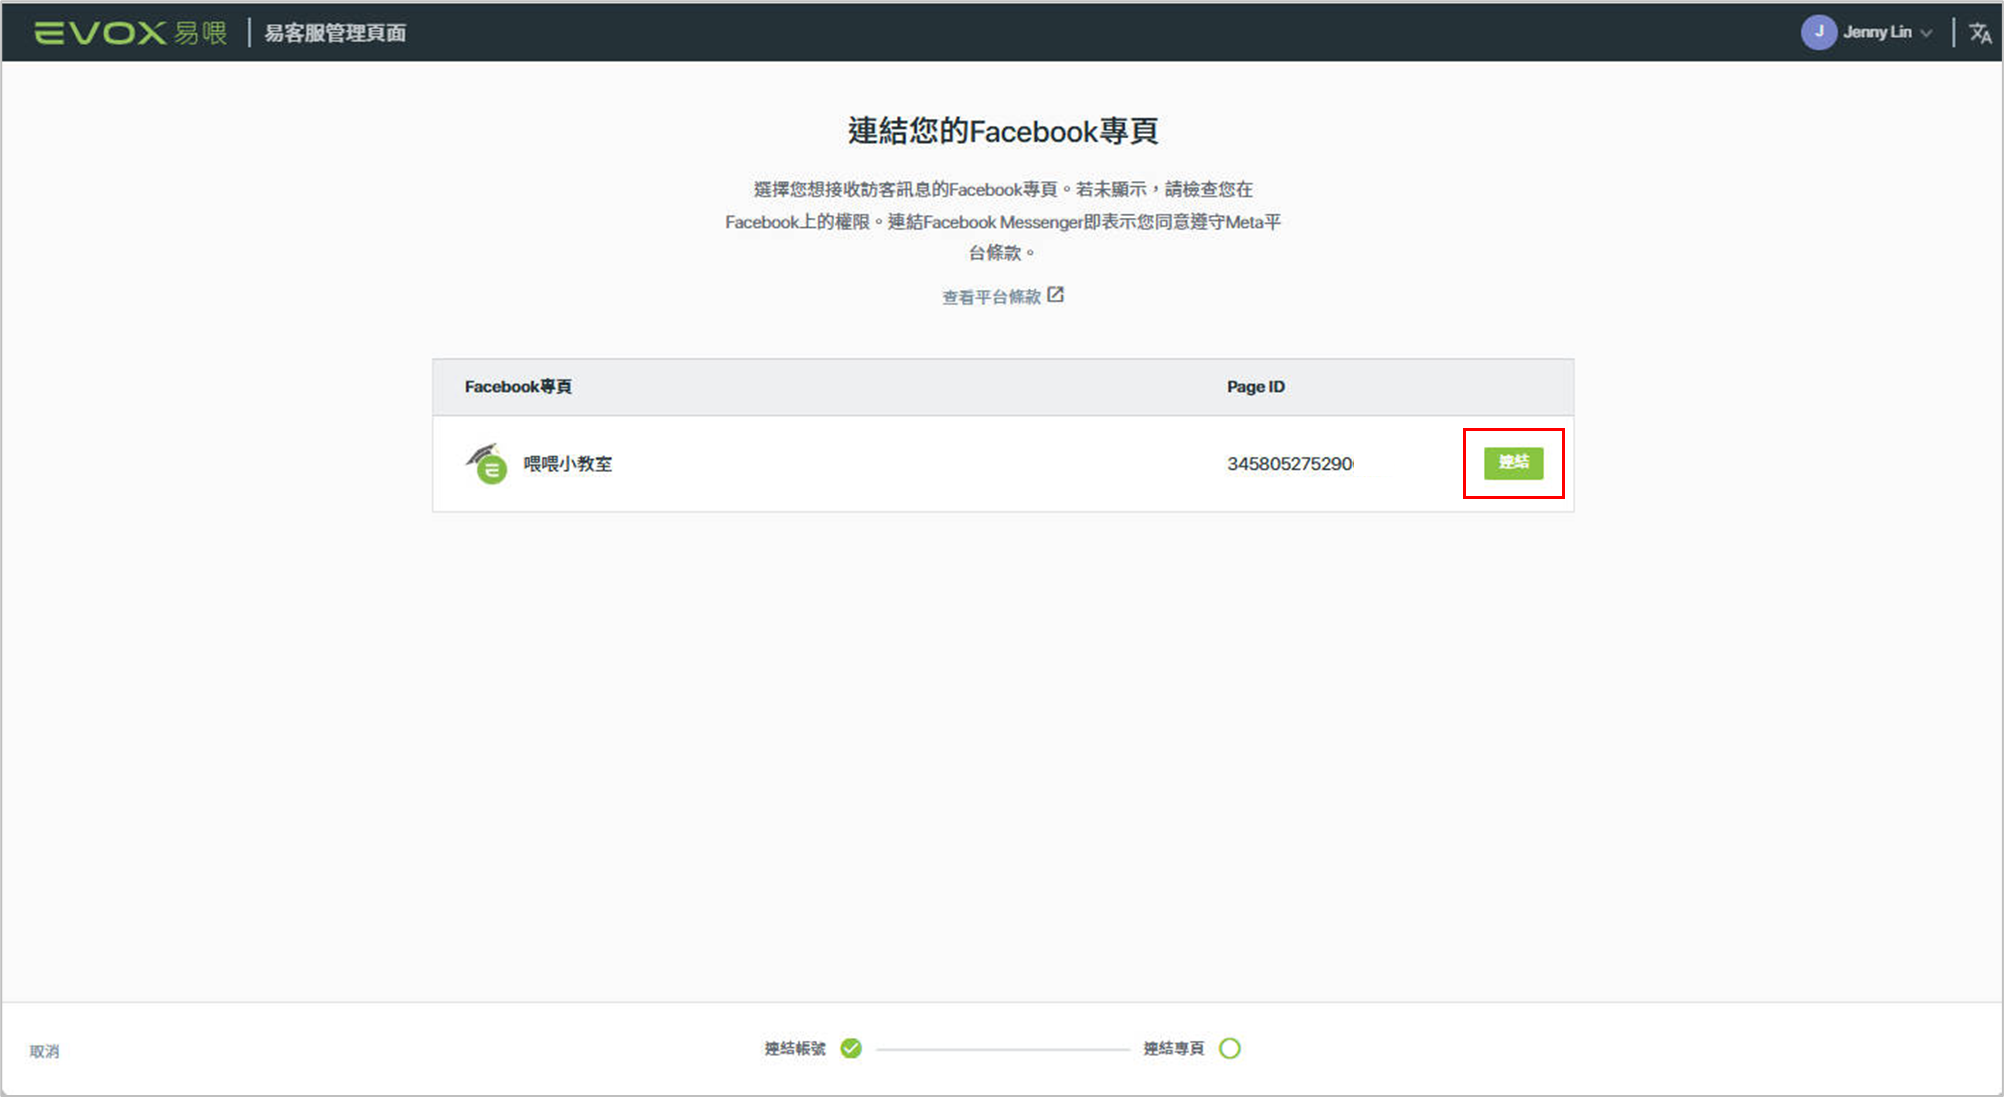Open the 查看平台條款 link

coord(991,297)
